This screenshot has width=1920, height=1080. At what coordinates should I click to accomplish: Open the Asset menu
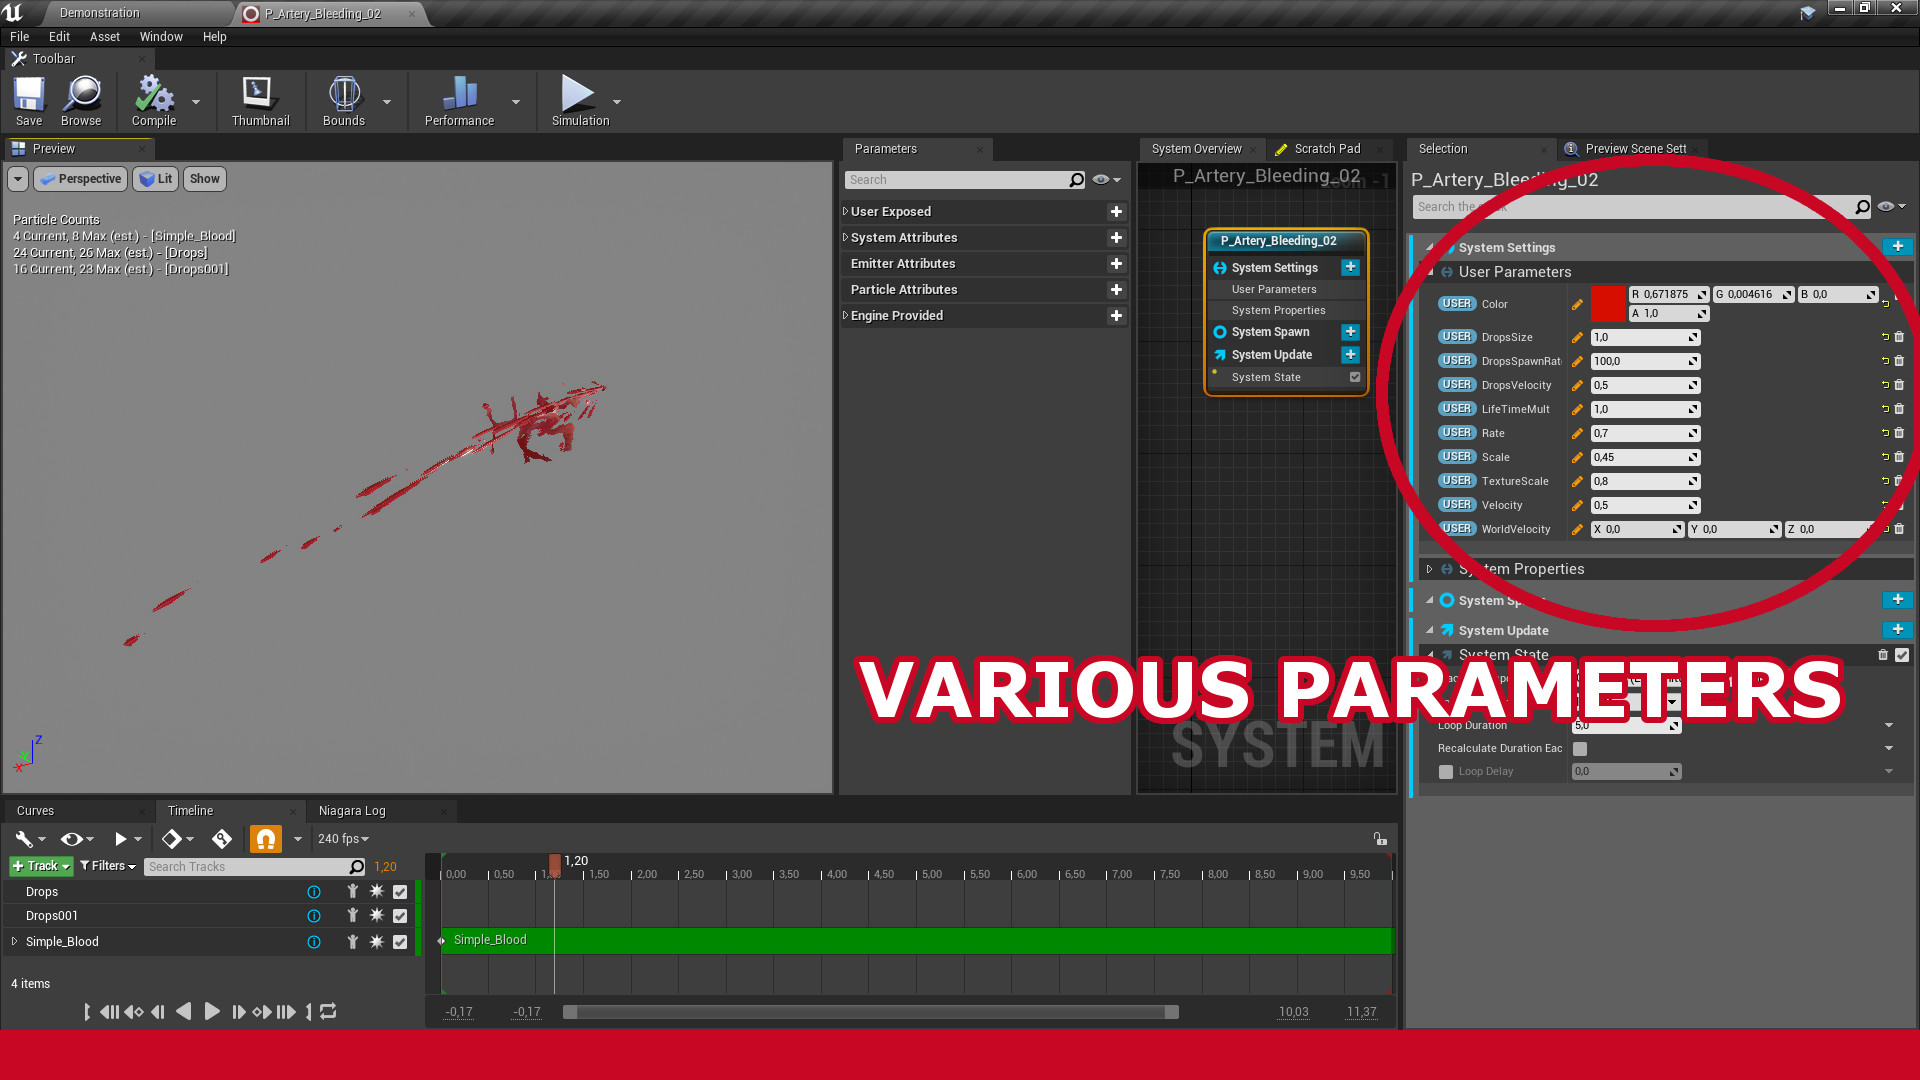[x=105, y=37]
